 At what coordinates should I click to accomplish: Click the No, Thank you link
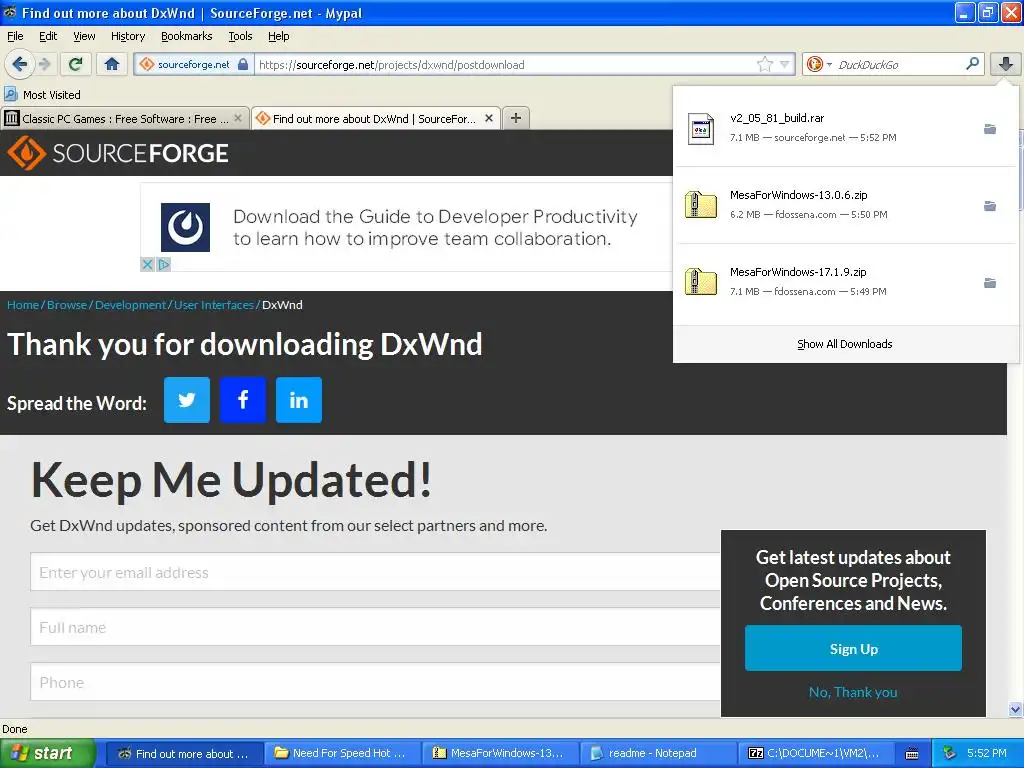point(853,692)
